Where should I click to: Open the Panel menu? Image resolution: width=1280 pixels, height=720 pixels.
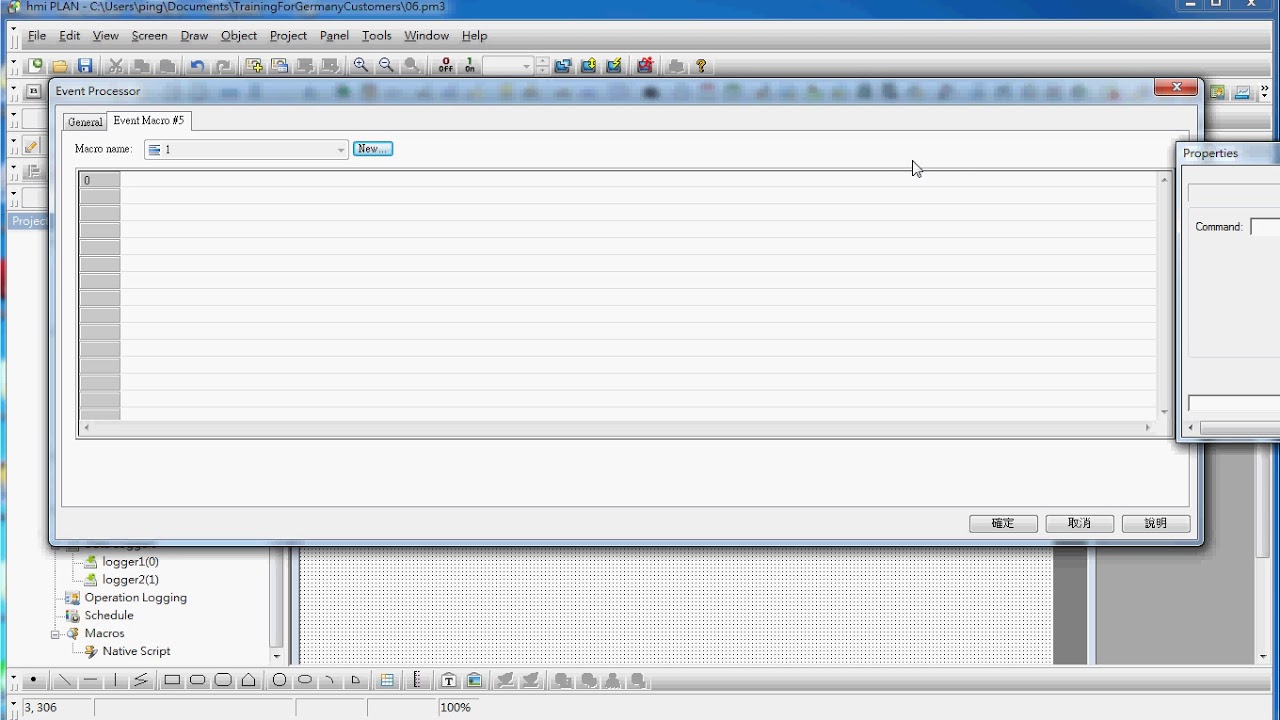pos(334,36)
